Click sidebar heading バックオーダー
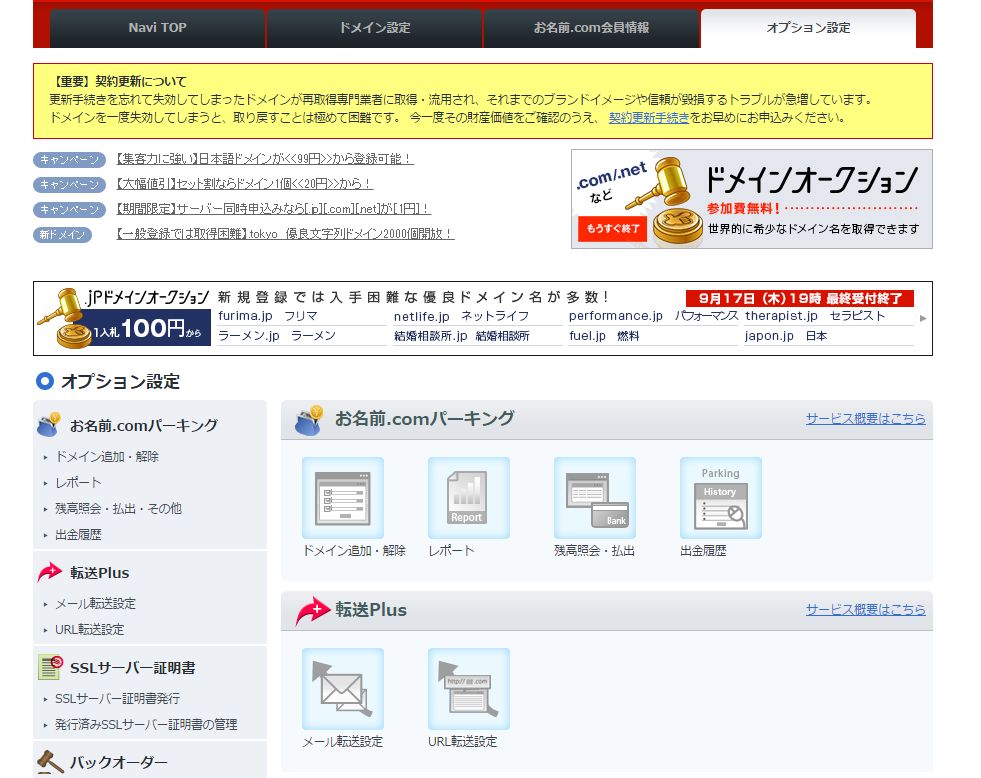981x778 pixels. (x=119, y=762)
